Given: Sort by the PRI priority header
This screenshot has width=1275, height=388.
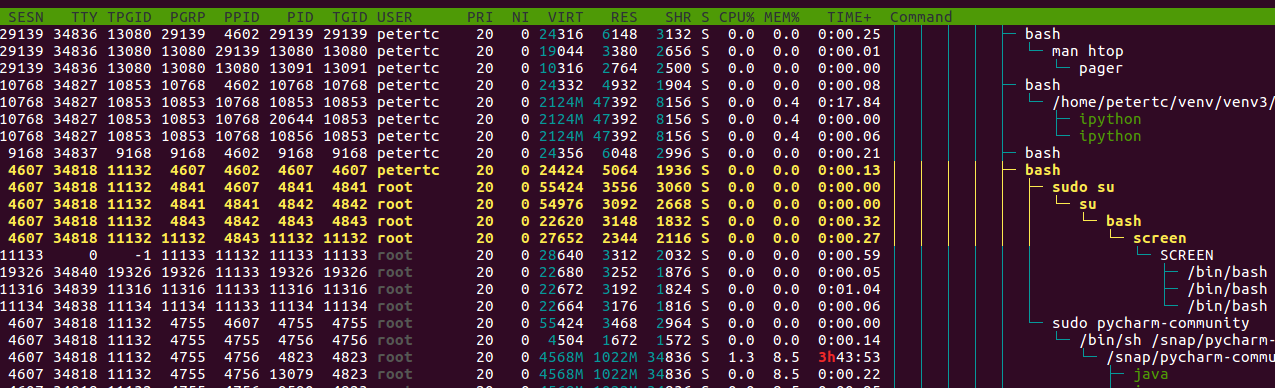Looking at the screenshot, I should (x=480, y=17).
